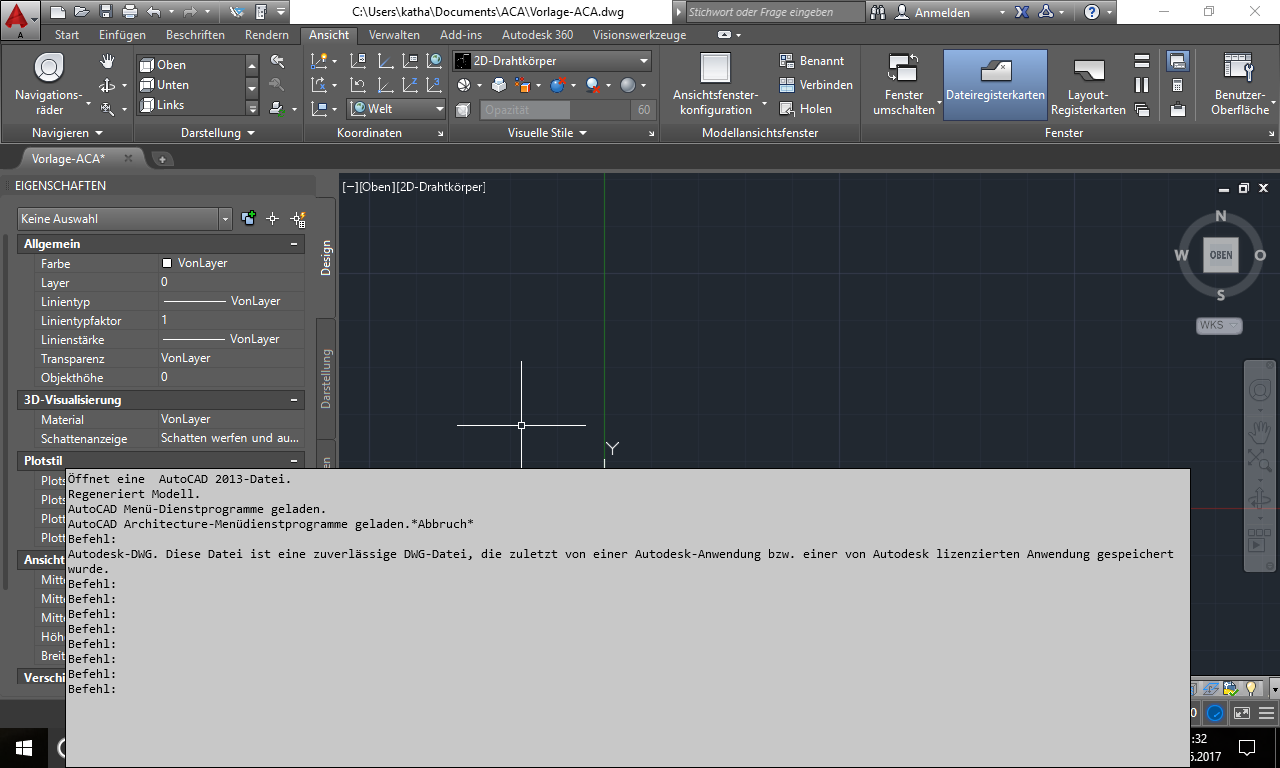Open the Keine Auswahl selection dropdown
The height and width of the screenshot is (768, 1280).
124,219
